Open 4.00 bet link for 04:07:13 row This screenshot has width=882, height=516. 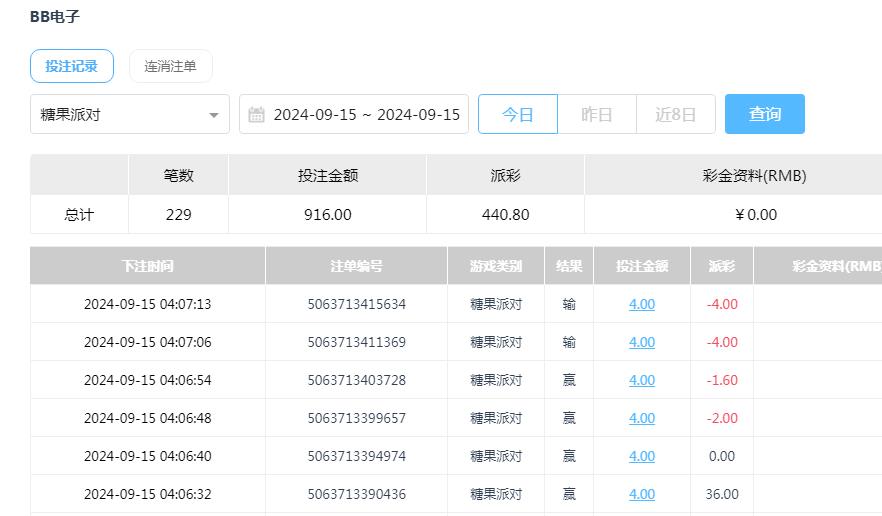641,304
